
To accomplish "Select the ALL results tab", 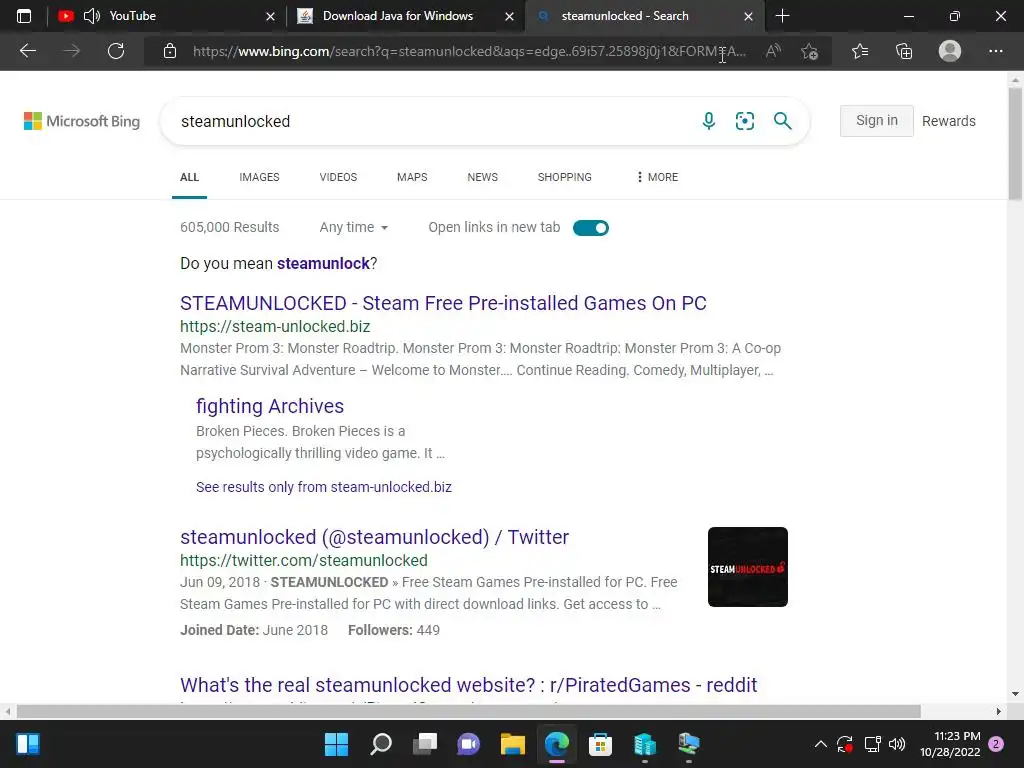I will pyautogui.click(x=189, y=177).
